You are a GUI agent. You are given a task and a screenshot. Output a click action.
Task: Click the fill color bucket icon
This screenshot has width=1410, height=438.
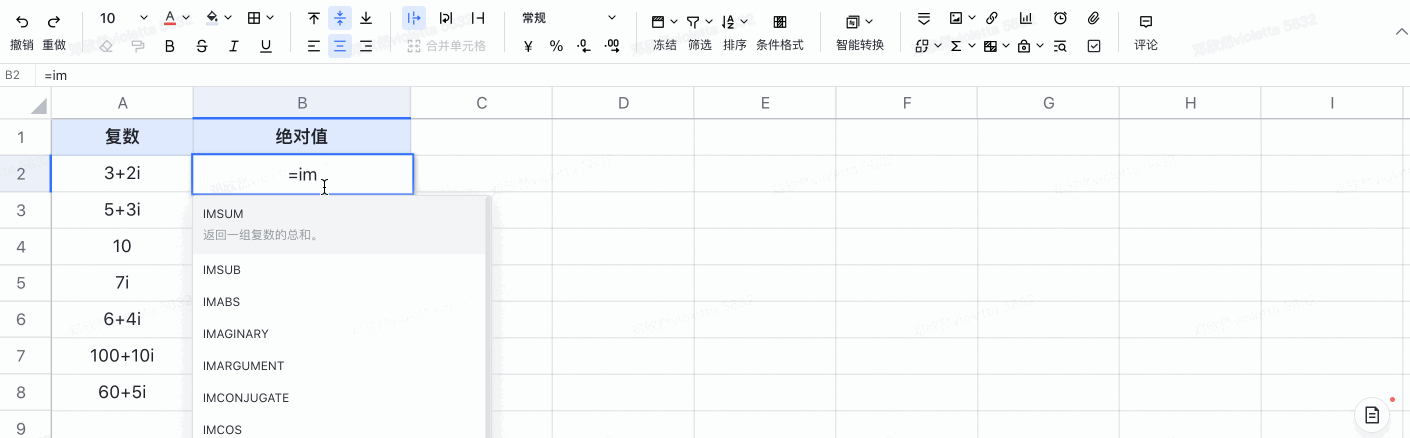click(x=212, y=18)
